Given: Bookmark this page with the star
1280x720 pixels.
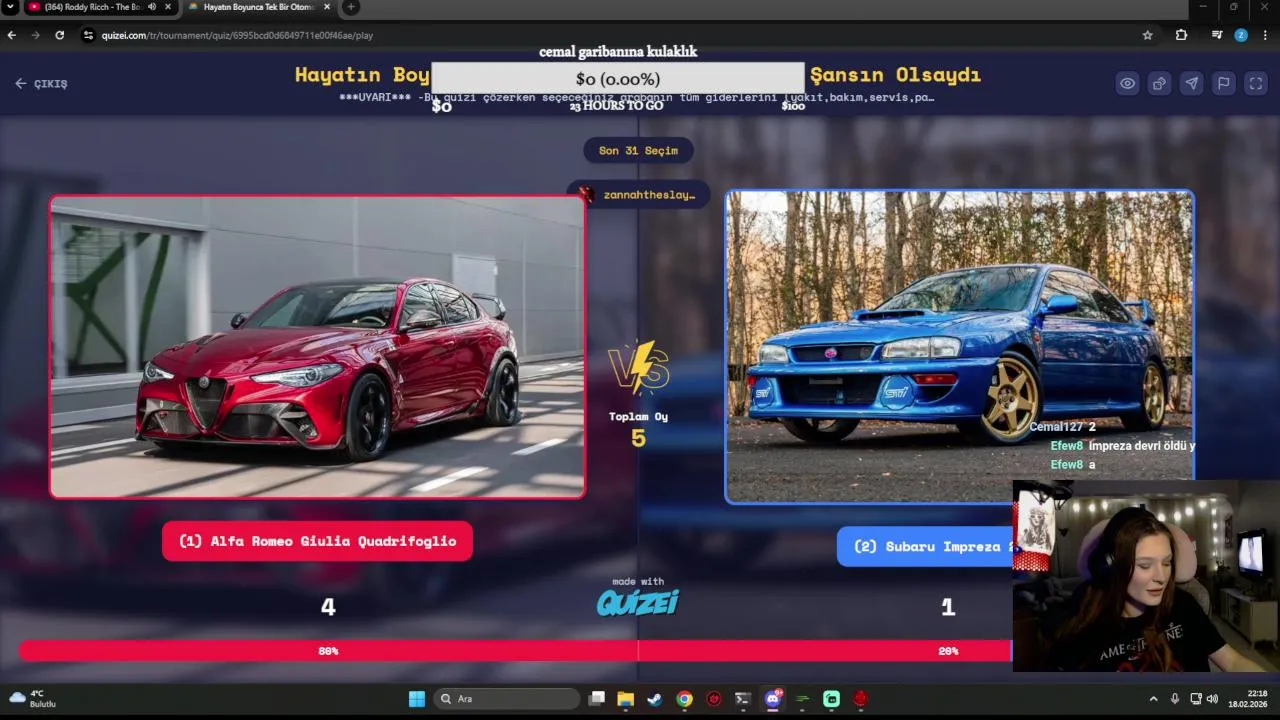Looking at the screenshot, I should 1147,35.
